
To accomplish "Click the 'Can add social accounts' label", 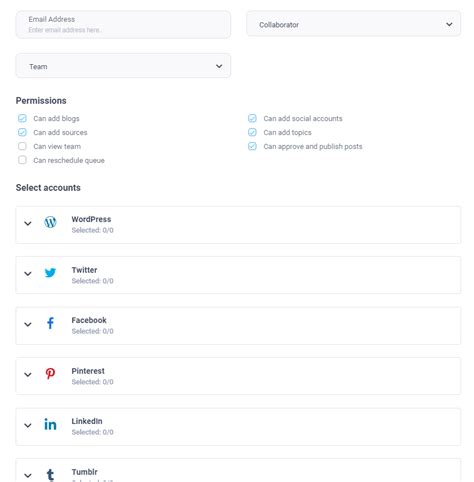I will (303, 118).
